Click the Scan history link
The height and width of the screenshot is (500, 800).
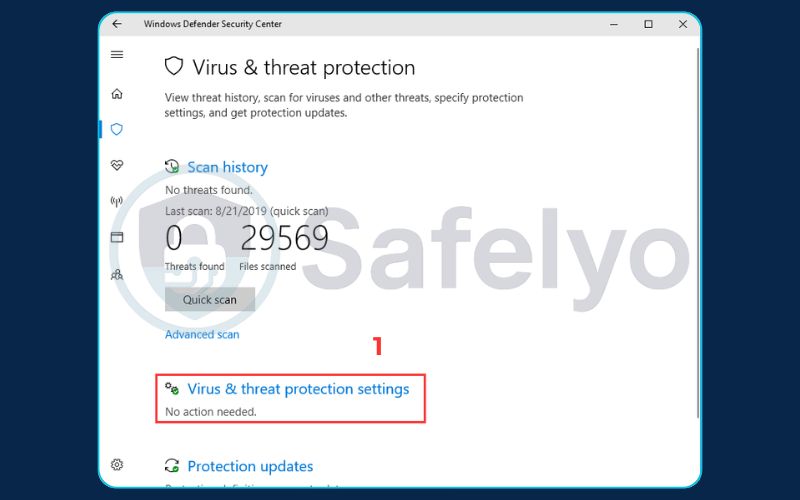(227, 167)
